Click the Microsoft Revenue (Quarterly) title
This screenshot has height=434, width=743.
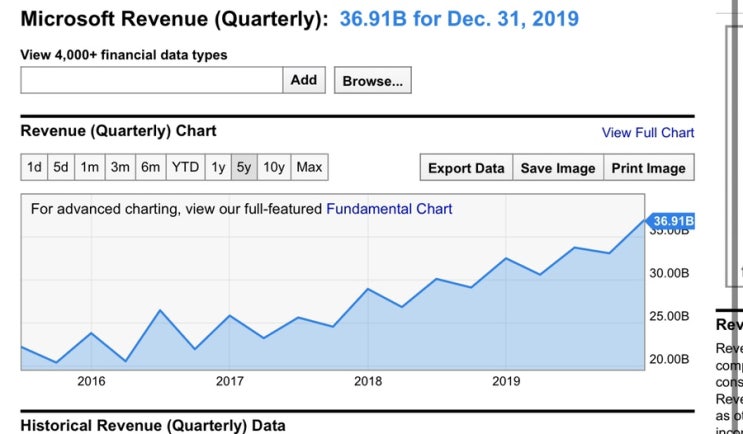[x=174, y=19]
